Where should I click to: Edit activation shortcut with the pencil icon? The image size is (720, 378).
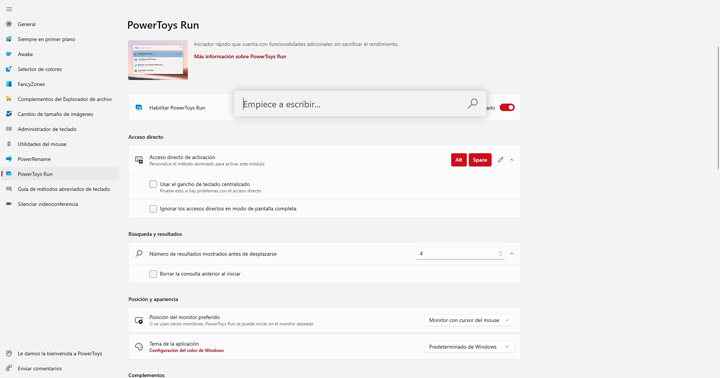[x=501, y=160]
